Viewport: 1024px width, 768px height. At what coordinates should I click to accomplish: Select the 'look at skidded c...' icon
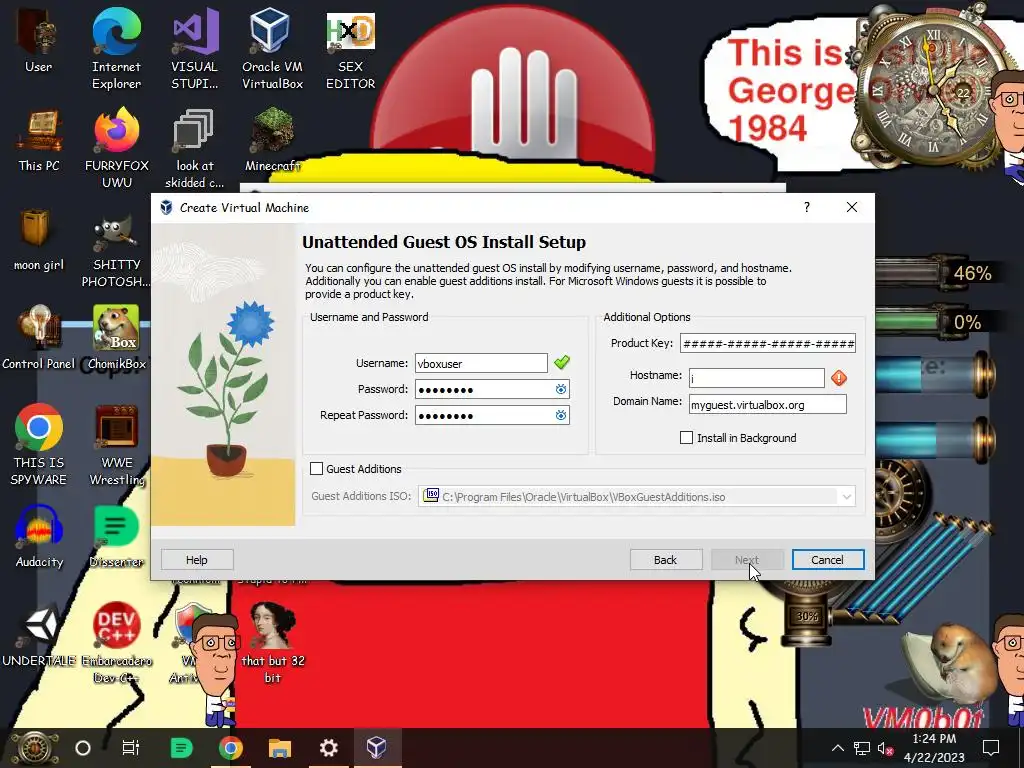(195, 148)
